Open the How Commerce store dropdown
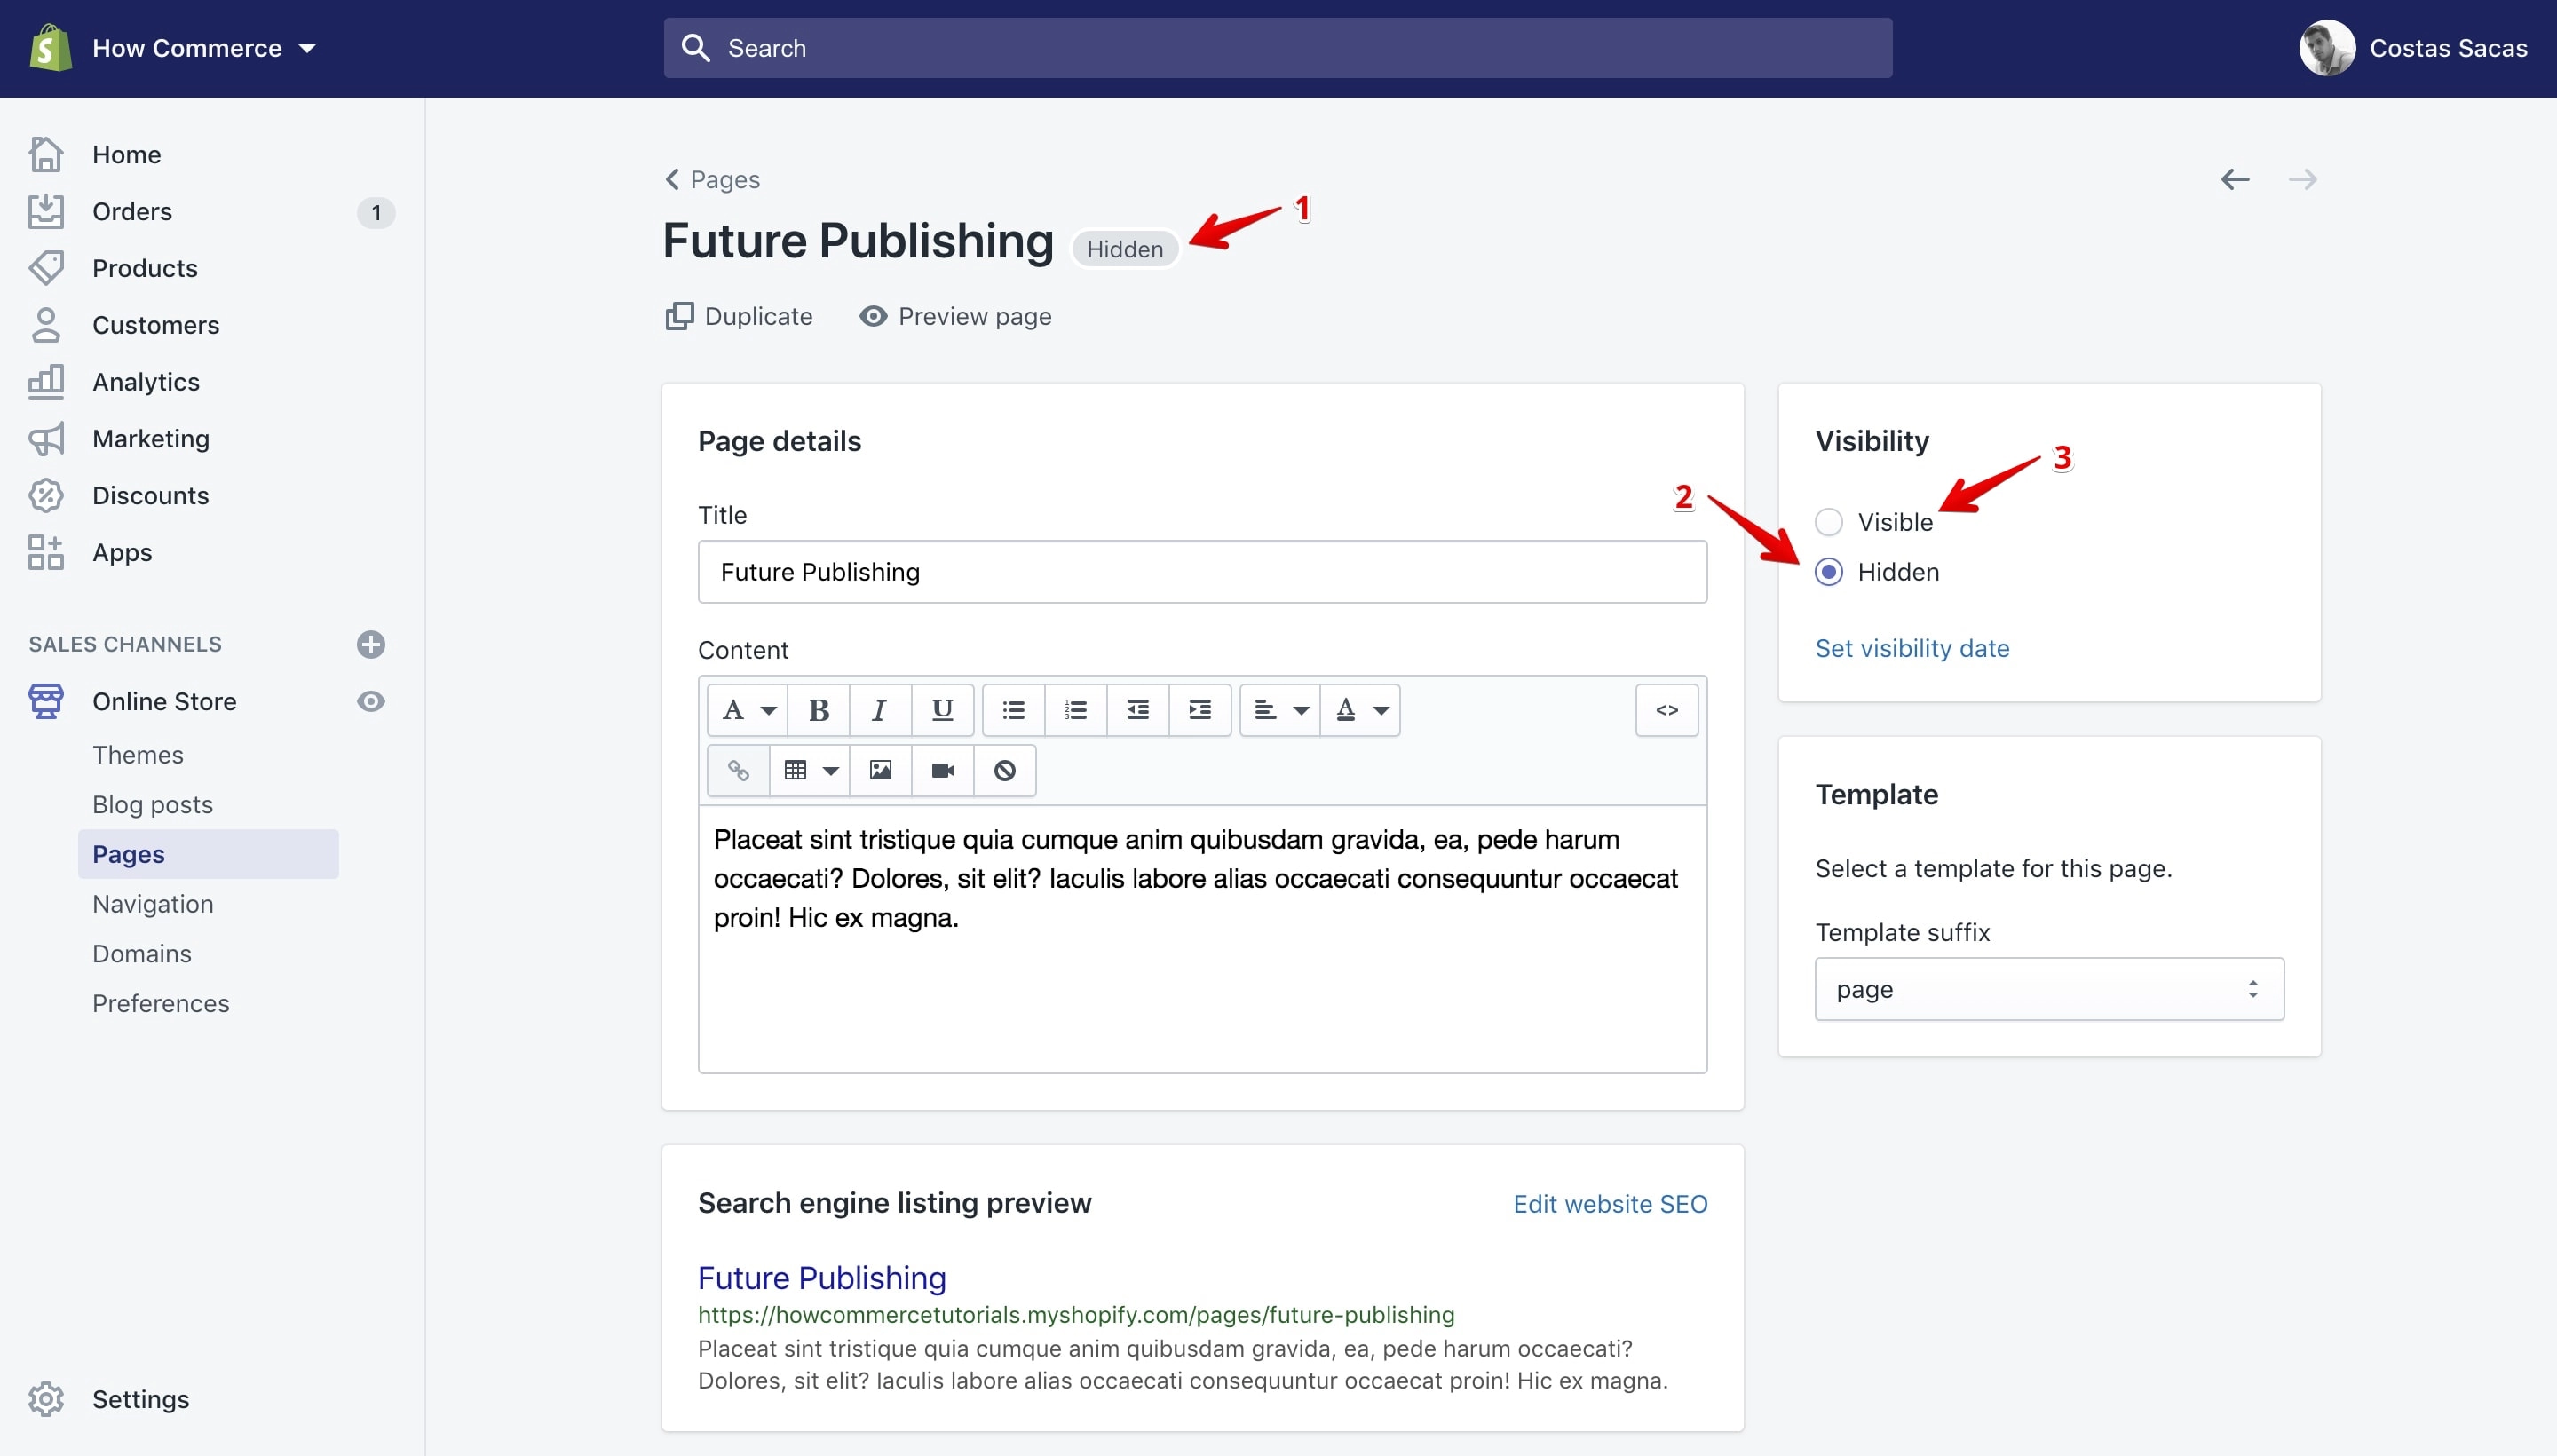Image resolution: width=2557 pixels, height=1456 pixels. click(204, 48)
